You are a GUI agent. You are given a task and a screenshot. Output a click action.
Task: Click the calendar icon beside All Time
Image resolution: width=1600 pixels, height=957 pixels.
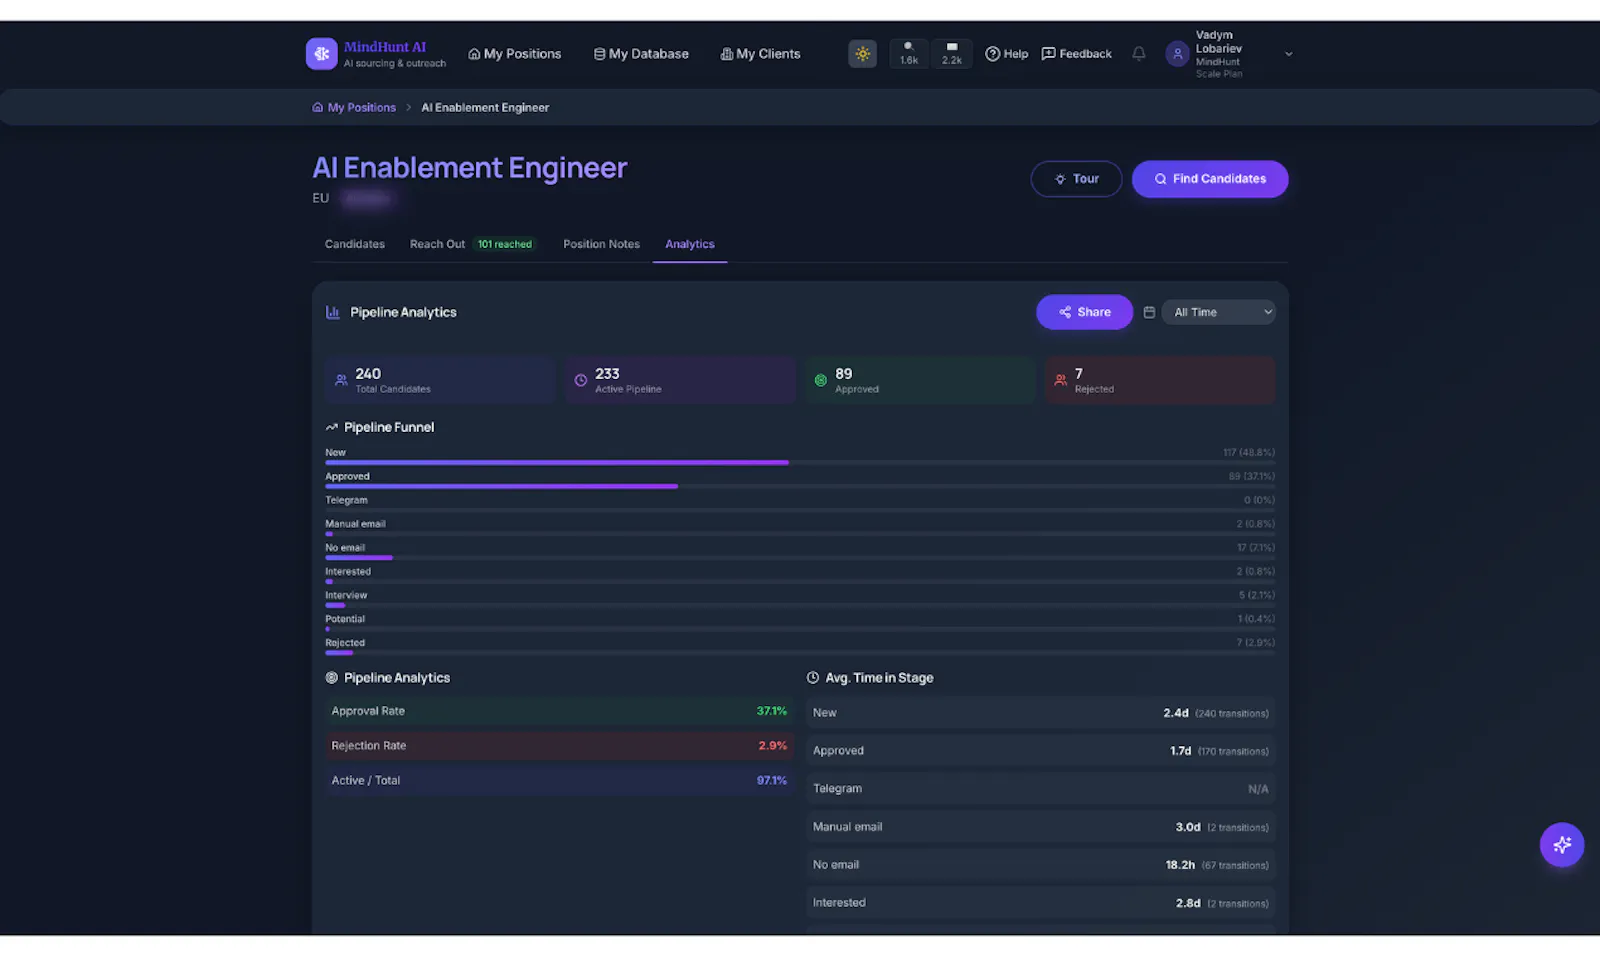1149,312
